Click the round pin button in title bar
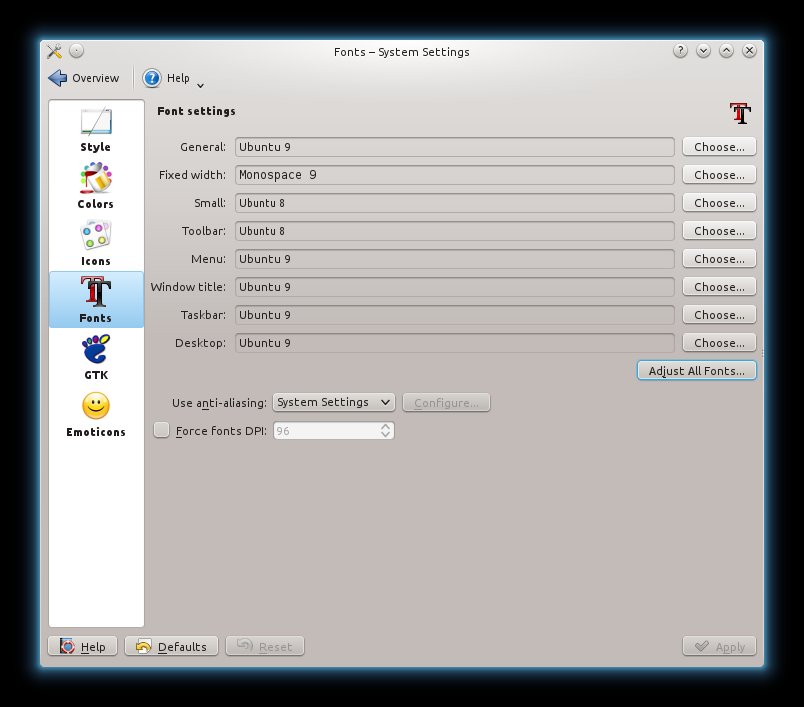 pos(76,51)
